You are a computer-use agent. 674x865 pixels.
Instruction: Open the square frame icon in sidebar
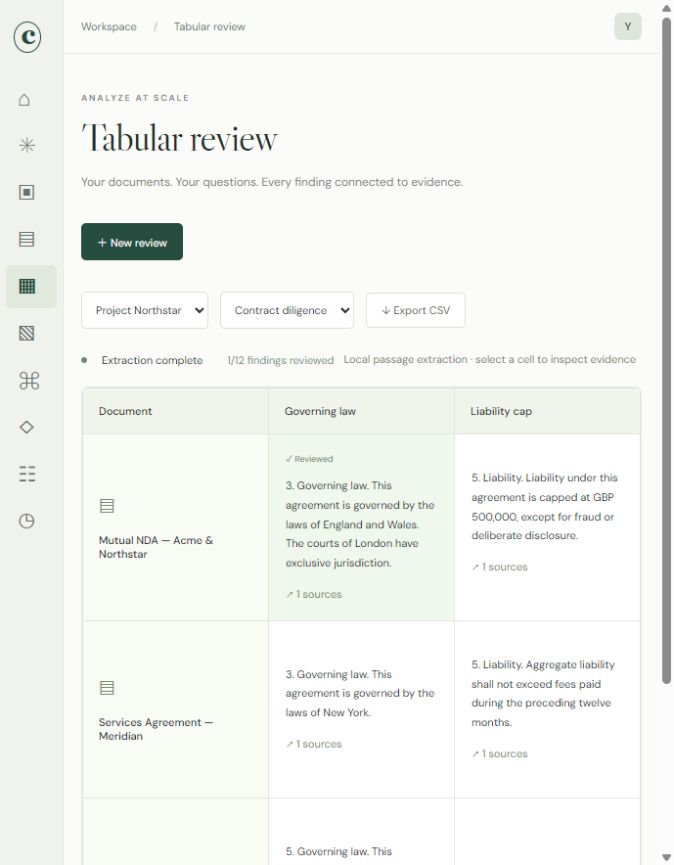26,192
